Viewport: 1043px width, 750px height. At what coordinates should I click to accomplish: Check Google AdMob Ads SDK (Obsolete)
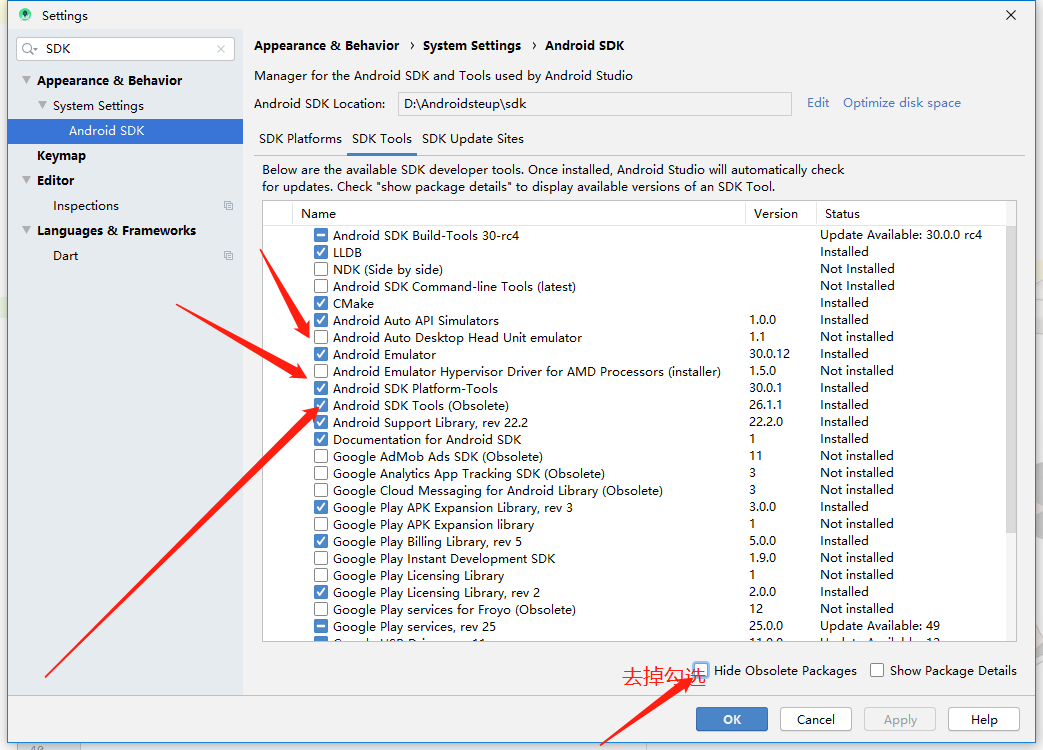(x=321, y=456)
